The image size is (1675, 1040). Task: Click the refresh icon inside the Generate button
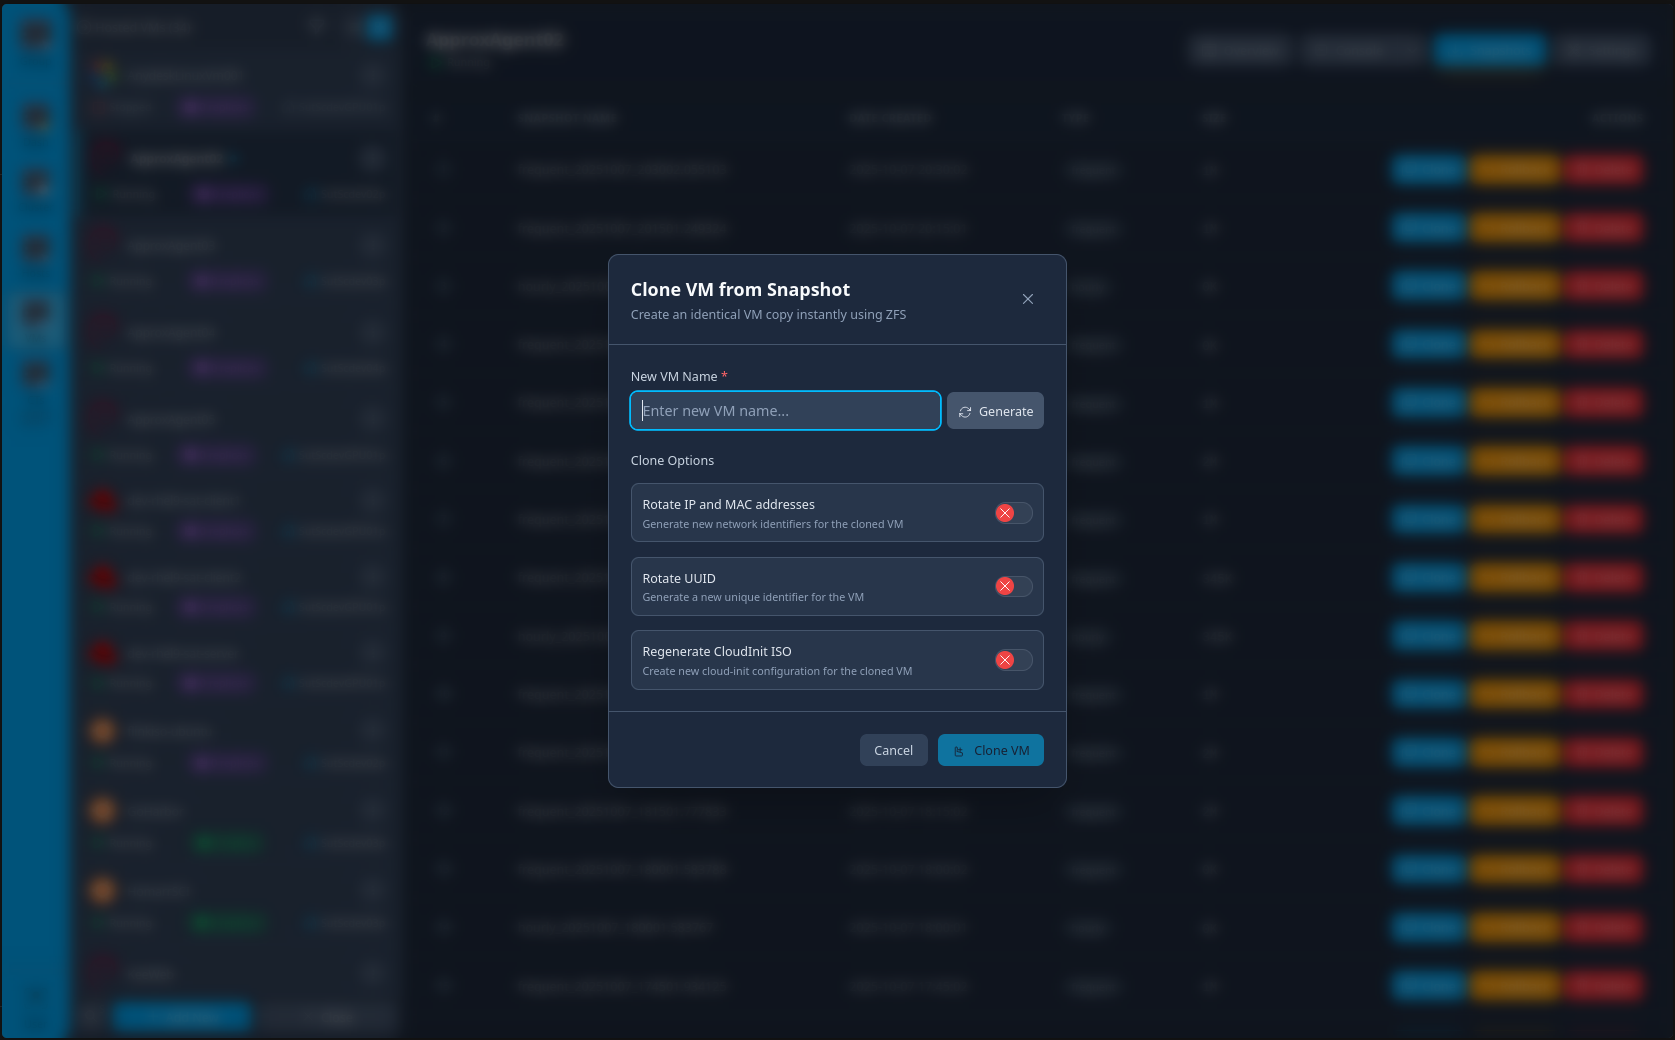965,411
